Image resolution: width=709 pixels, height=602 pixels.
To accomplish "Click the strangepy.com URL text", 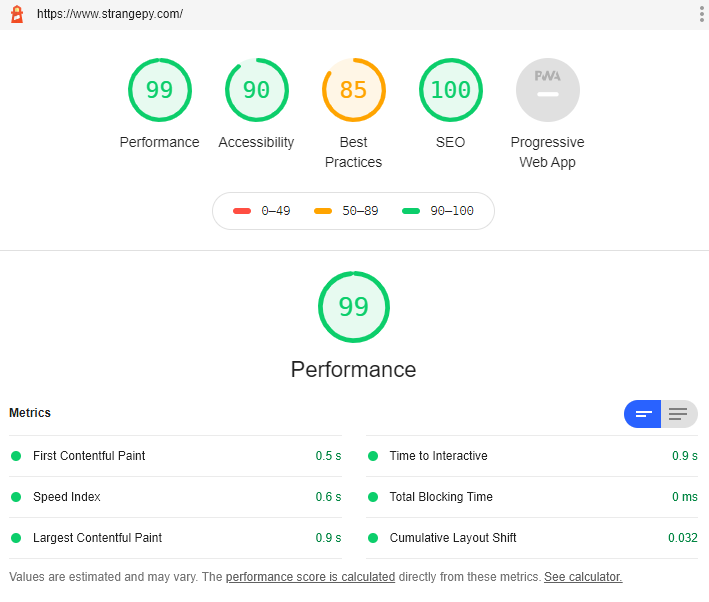I will pos(110,14).
